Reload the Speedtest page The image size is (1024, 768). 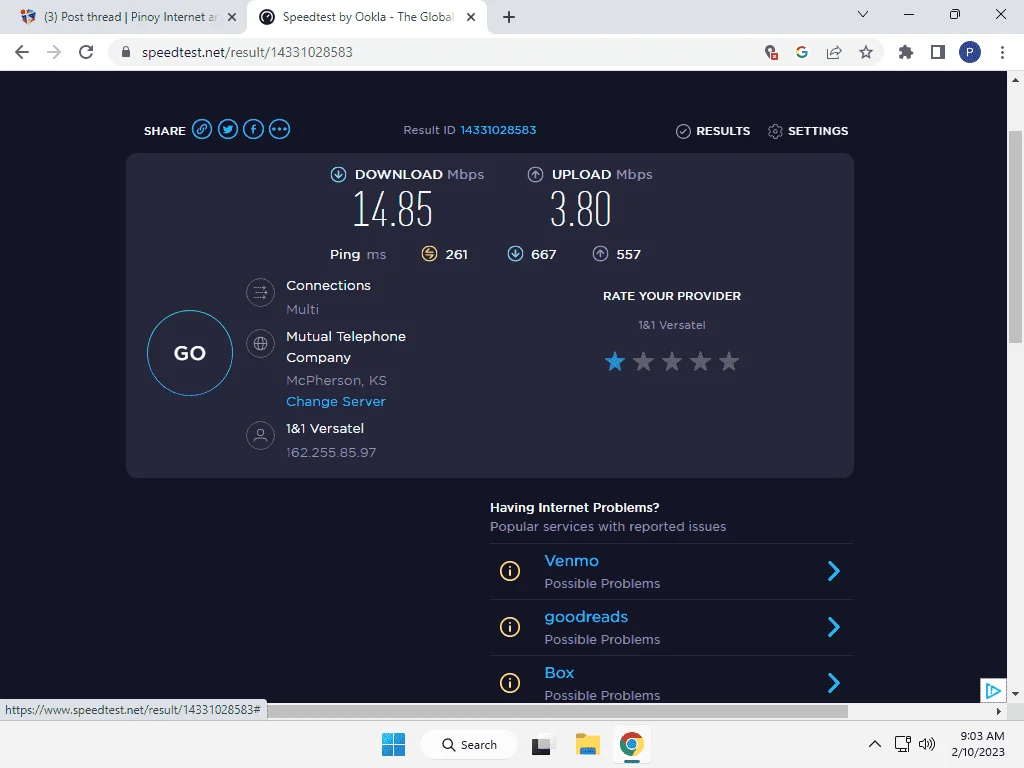coord(86,52)
